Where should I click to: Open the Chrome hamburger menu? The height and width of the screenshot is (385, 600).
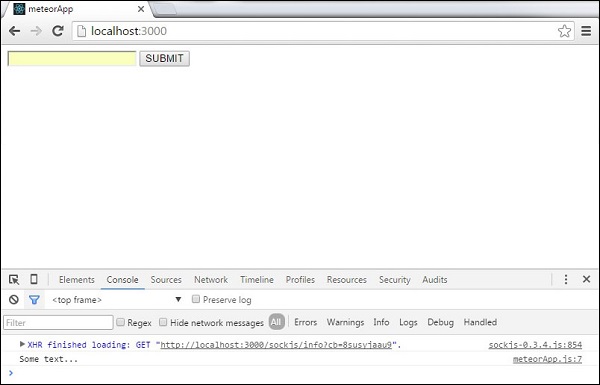(586, 31)
